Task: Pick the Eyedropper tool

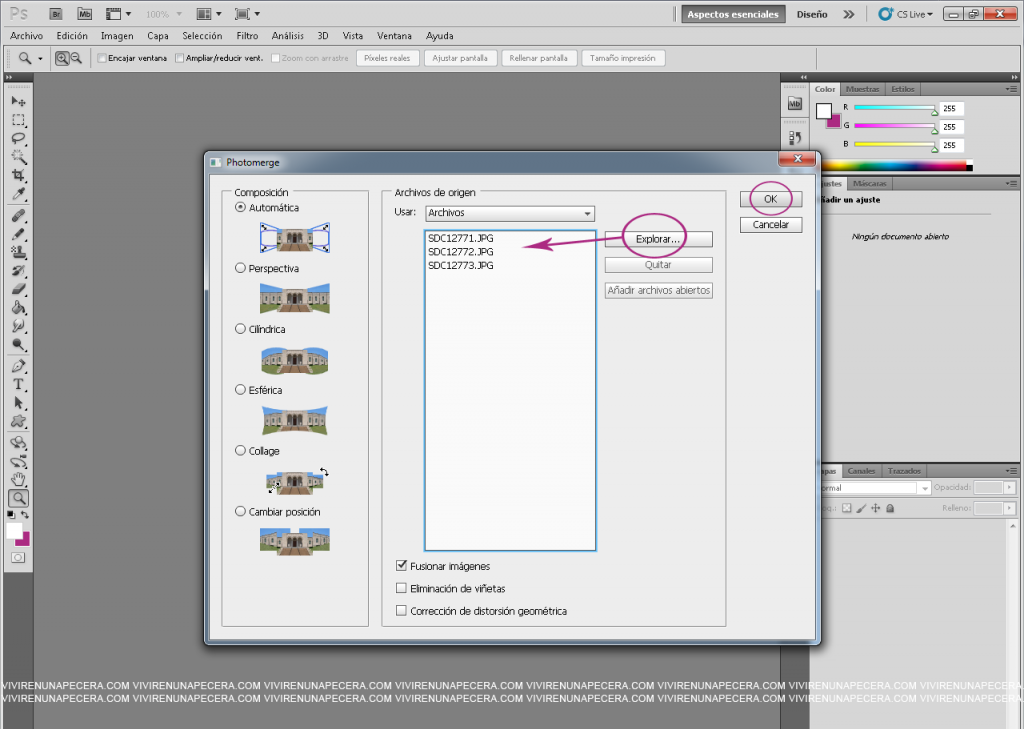Action: pyautogui.click(x=18, y=194)
